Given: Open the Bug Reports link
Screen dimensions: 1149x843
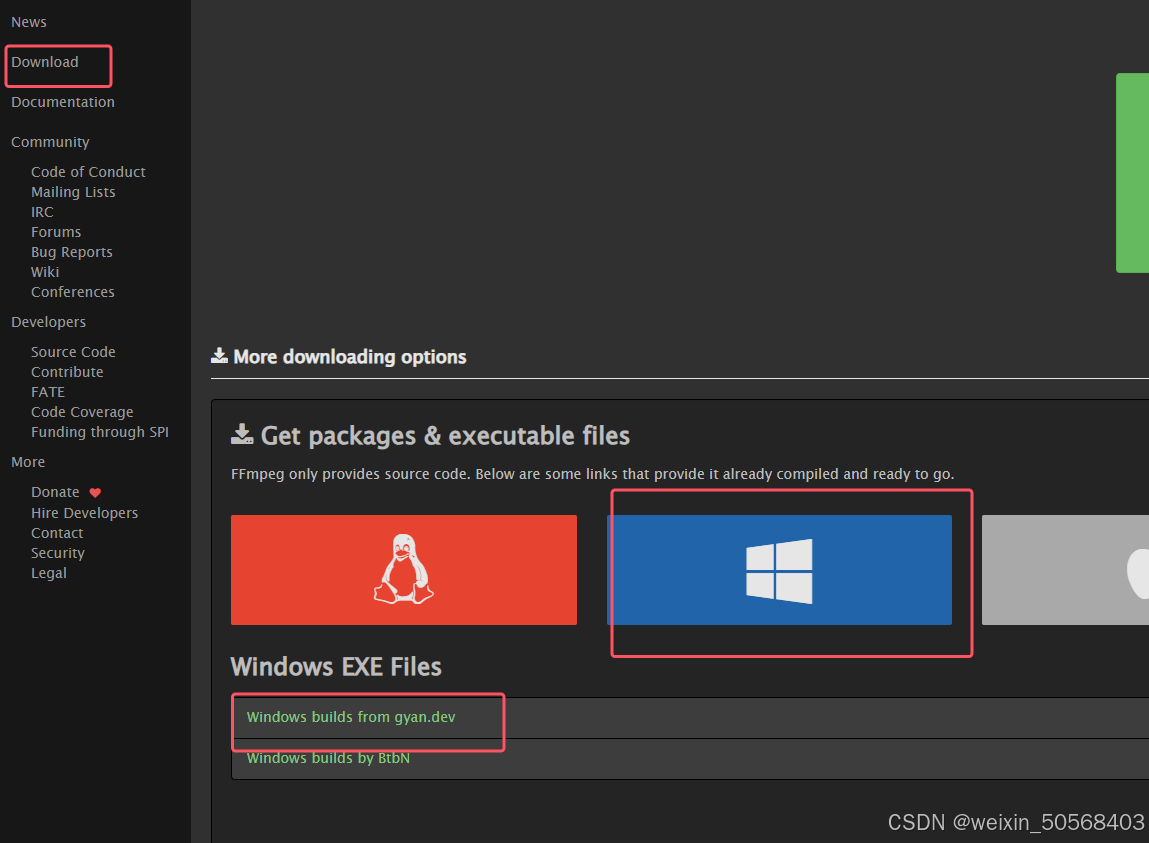Looking at the screenshot, I should tap(72, 252).
